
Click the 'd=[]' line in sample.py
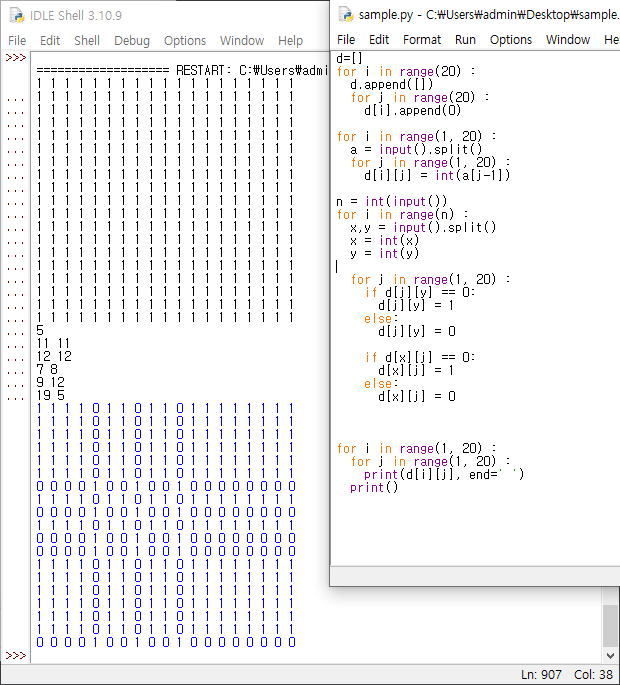[x=350, y=58]
